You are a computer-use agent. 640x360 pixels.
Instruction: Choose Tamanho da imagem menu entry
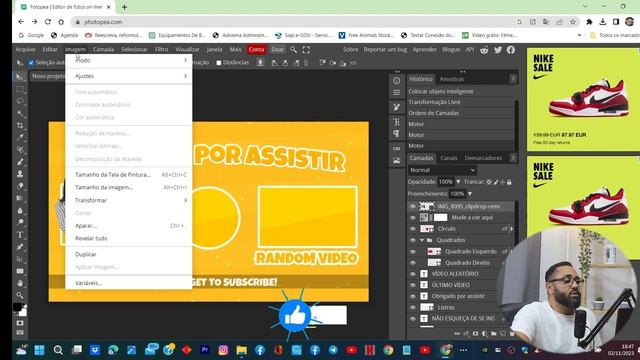click(129, 187)
